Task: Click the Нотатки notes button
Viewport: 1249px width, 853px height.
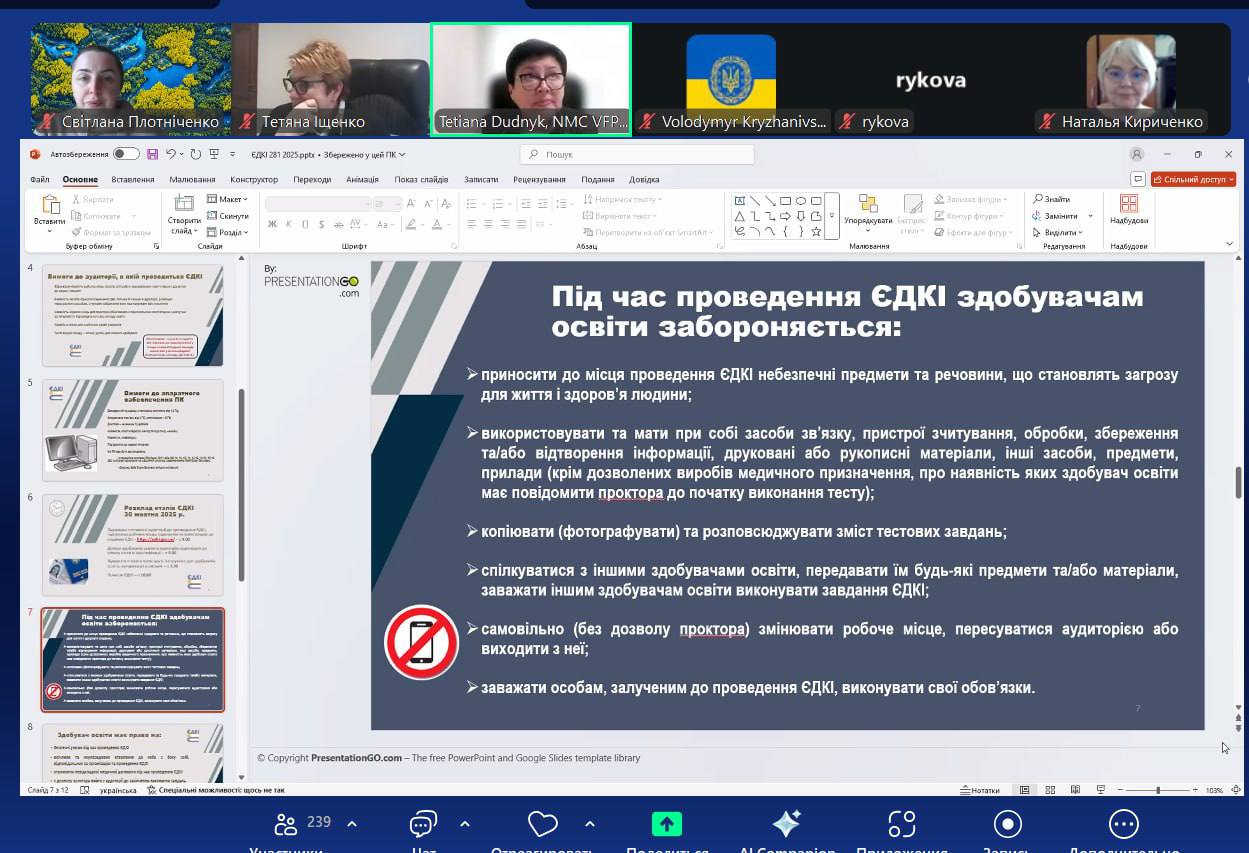Action: [979, 790]
